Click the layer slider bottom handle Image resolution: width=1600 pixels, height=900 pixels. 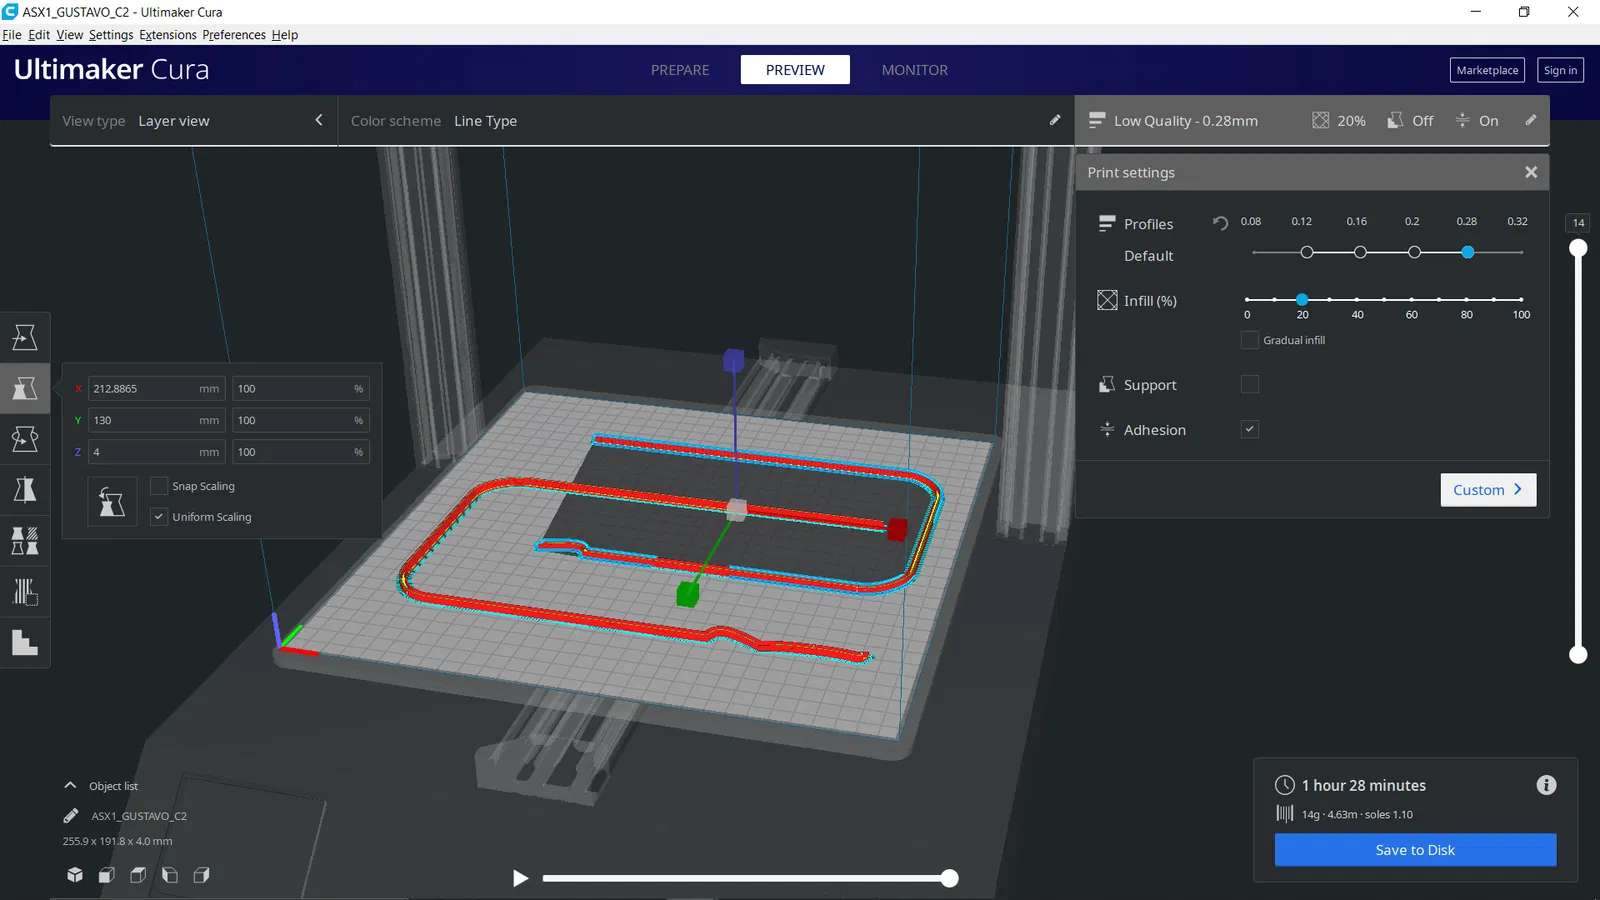point(1578,654)
